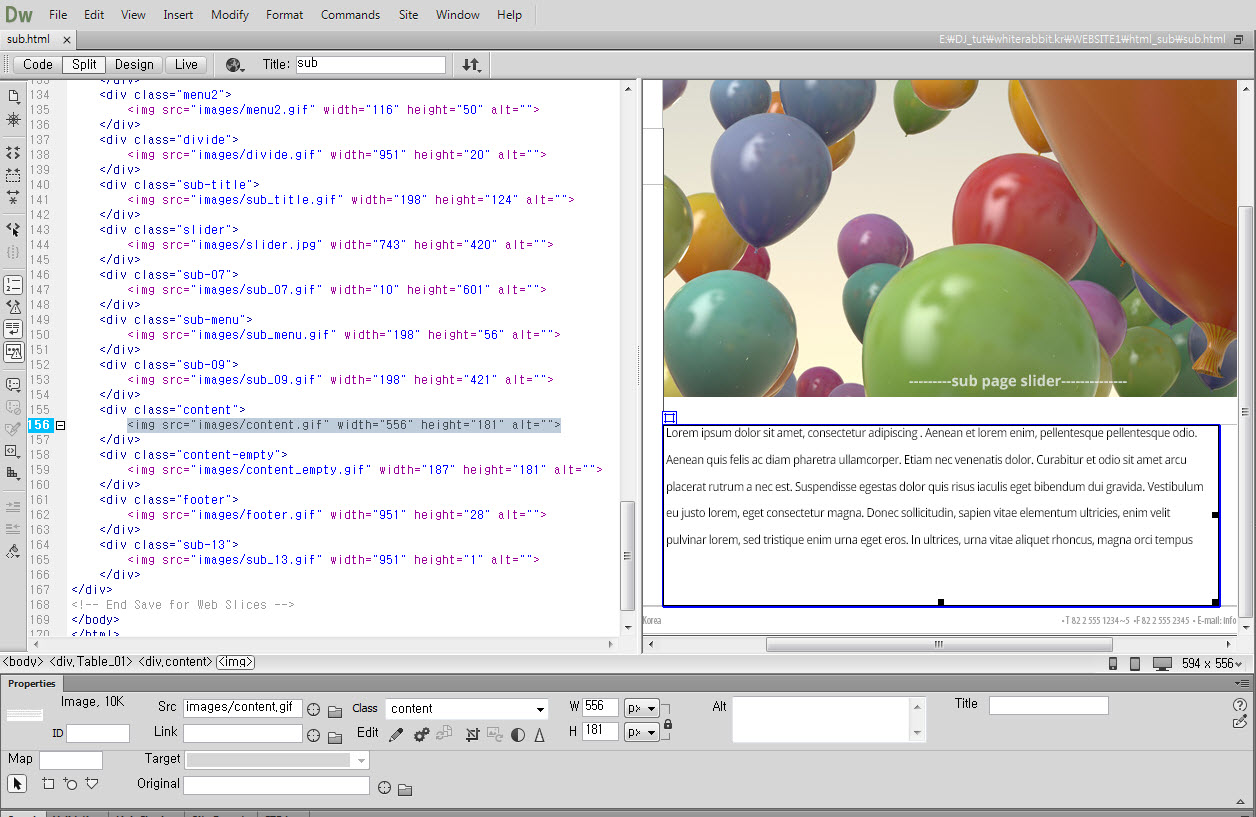1256x817 pixels.
Task: Toggle Word Wrap in the code toolbar
Action: tap(13, 329)
